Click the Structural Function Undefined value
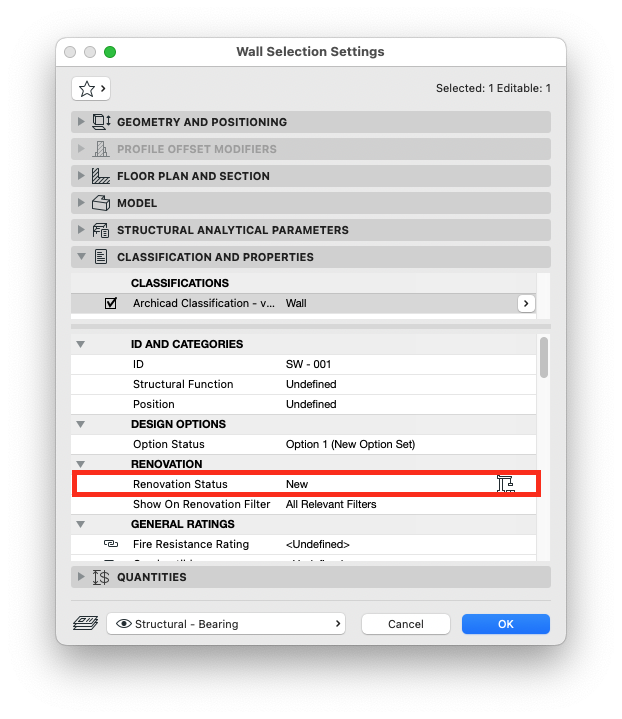The image size is (622, 719). click(x=311, y=384)
